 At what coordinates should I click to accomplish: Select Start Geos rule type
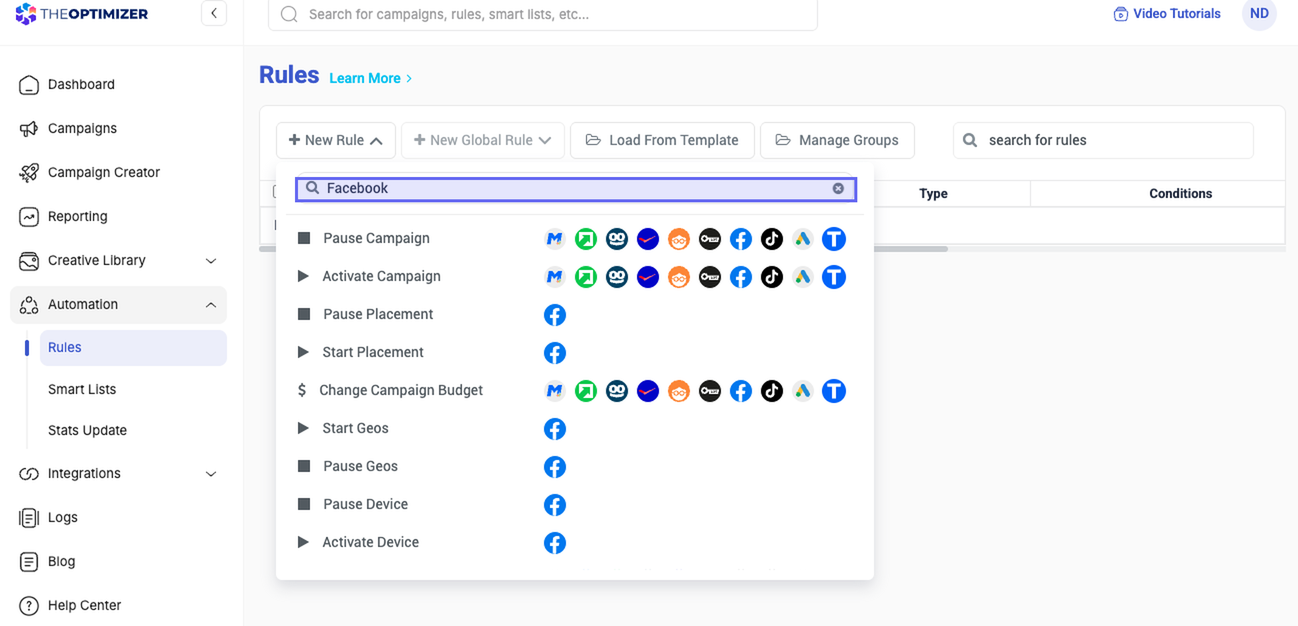point(355,429)
